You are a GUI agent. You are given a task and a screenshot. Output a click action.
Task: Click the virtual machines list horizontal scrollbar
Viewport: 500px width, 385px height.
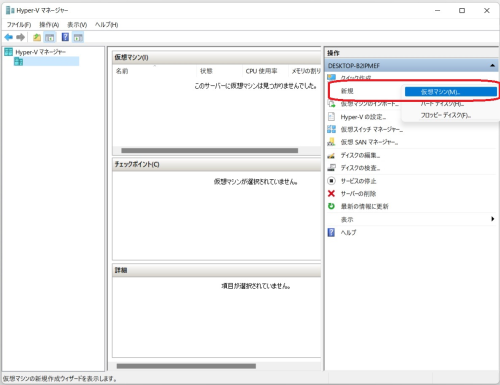pyautogui.click(x=210, y=151)
